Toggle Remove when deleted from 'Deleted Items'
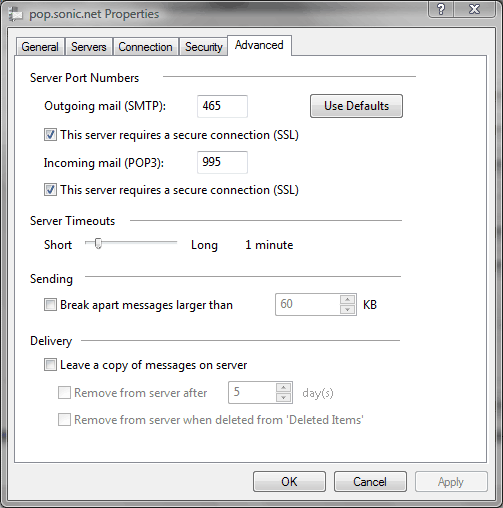The image size is (503, 508). tap(64, 420)
